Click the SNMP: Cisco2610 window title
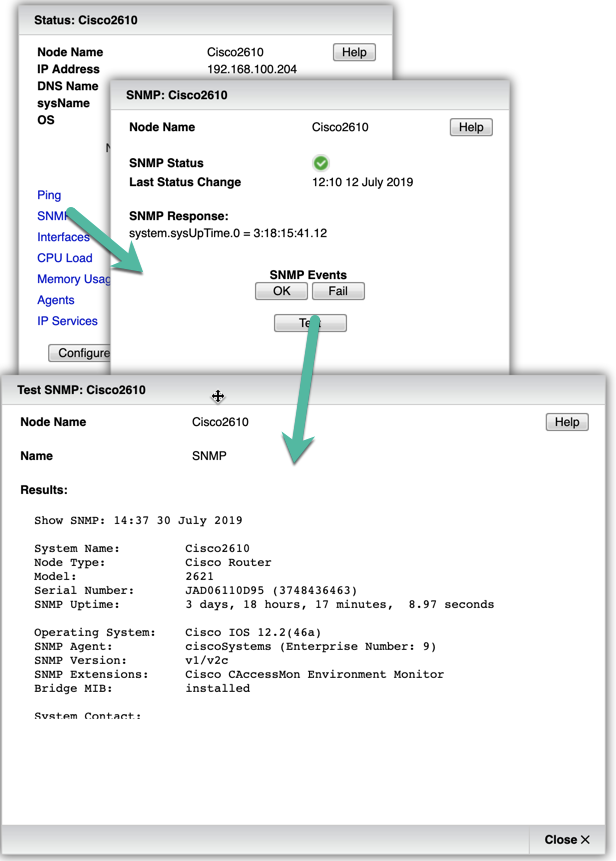 tap(176, 95)
